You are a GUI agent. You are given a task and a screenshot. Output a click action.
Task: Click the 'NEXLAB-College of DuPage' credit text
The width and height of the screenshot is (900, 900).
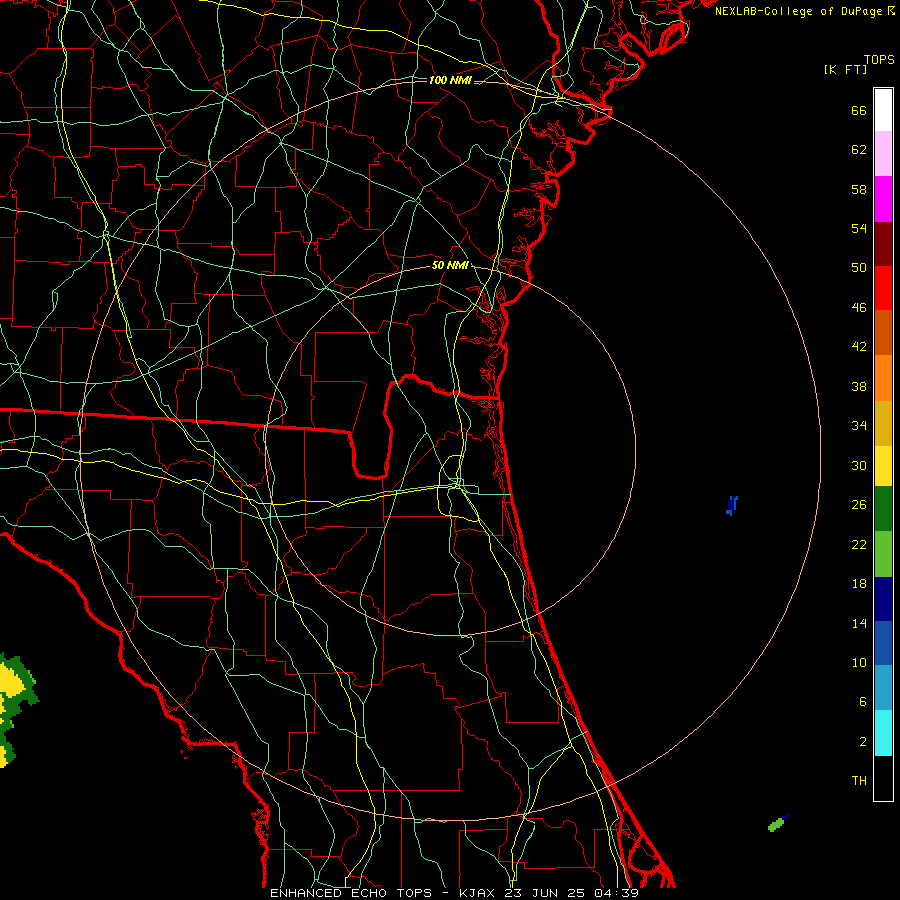tap(798, 11)
